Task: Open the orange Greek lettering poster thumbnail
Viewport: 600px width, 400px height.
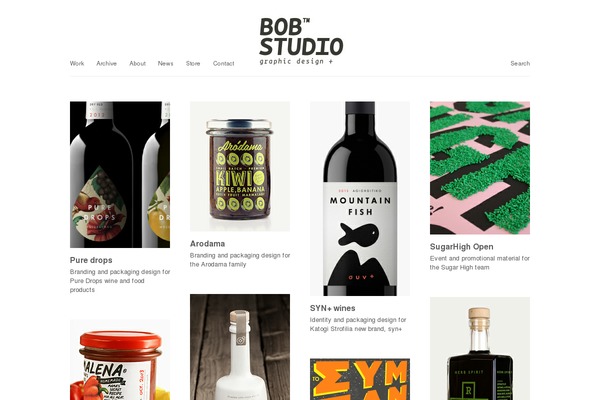Action: 360,379
